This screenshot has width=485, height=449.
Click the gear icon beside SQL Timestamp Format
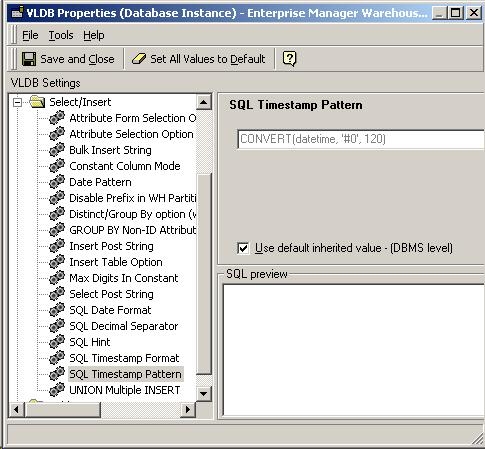coord(57,358)
